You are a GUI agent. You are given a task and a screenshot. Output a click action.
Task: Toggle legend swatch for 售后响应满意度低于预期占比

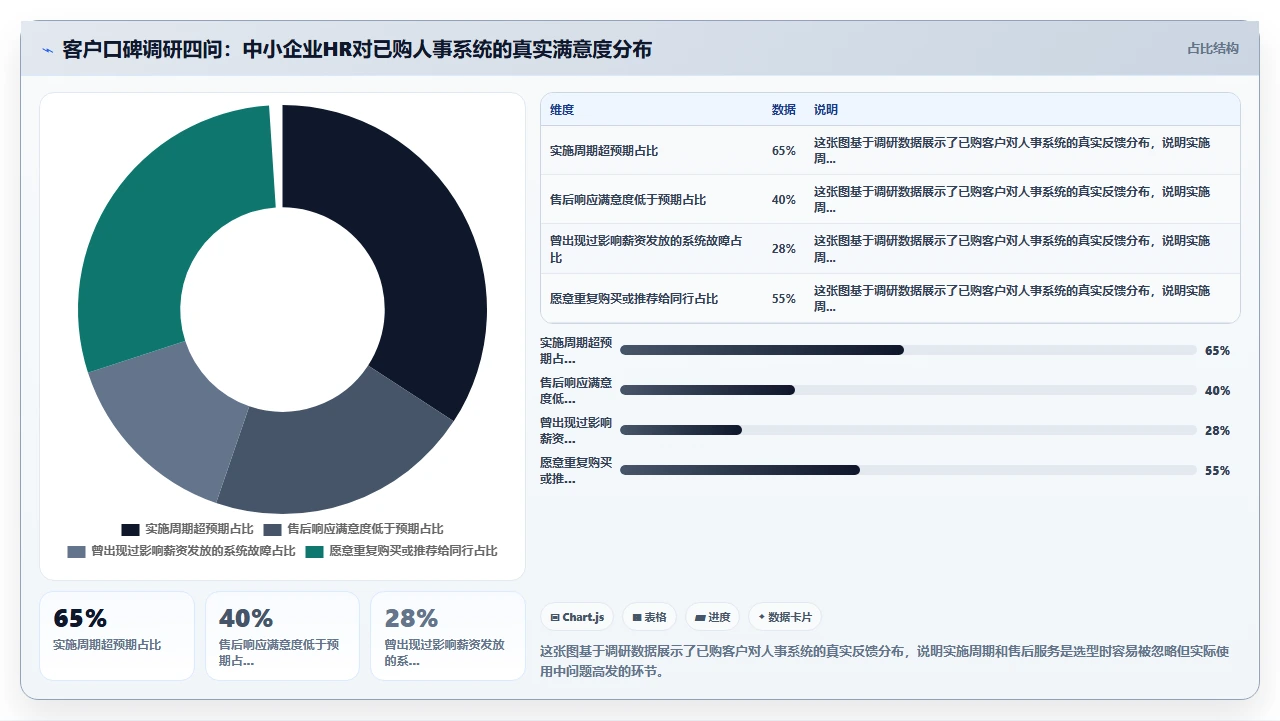click(272, 529)
